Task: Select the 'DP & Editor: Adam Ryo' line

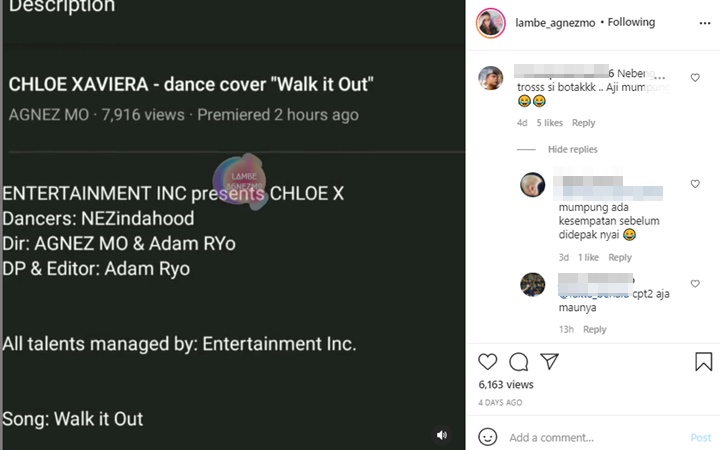Action: click(x=96, y=269)
